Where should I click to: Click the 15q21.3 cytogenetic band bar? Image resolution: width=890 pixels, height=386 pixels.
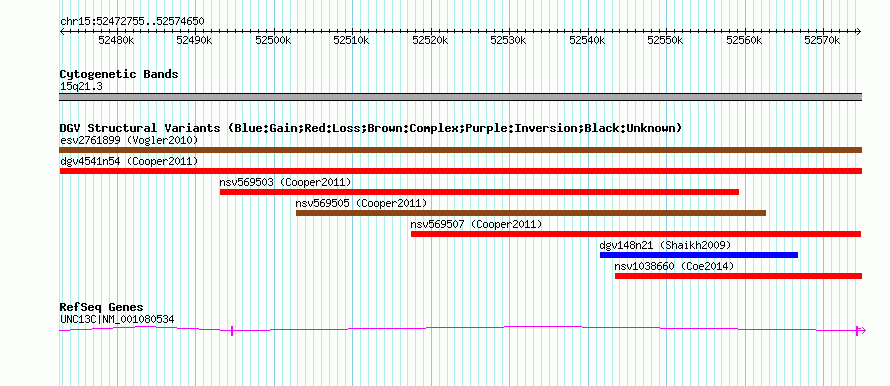(460, 97)
